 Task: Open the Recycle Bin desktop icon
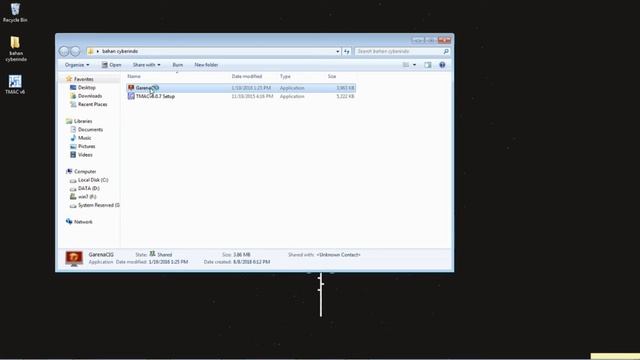tap(15, 12)
